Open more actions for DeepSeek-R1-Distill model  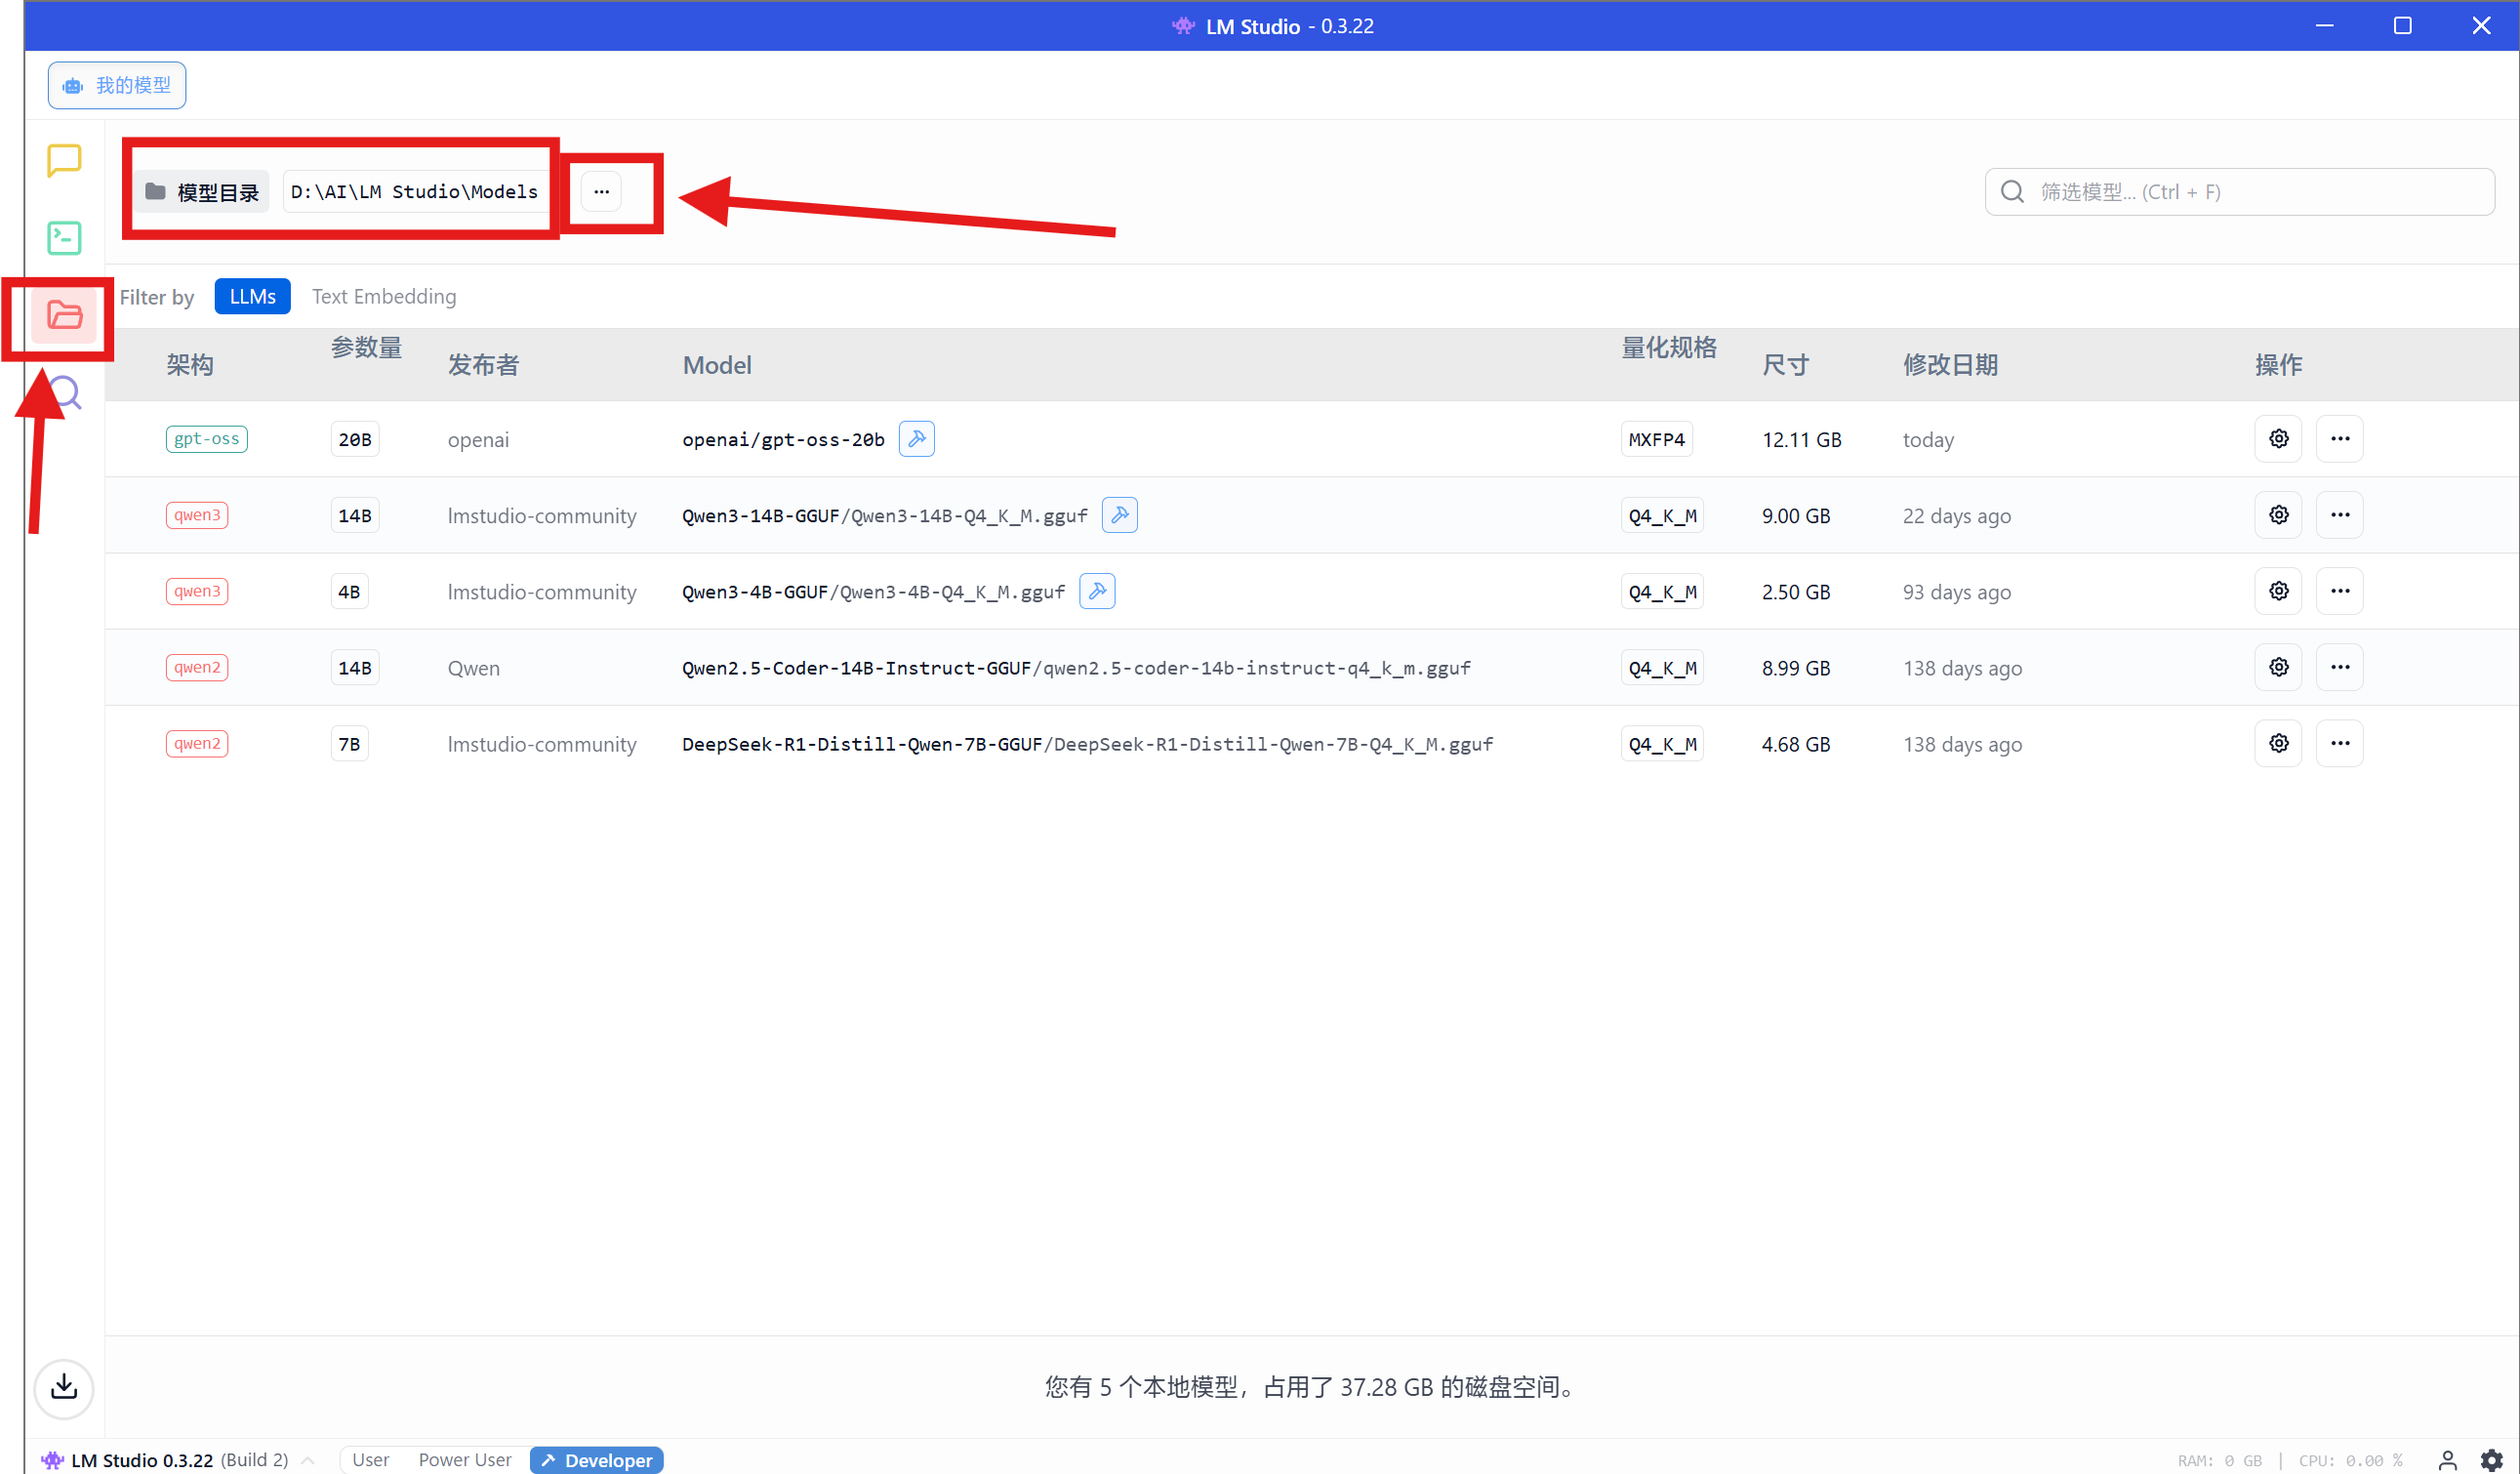click(x=2339, y=743)
